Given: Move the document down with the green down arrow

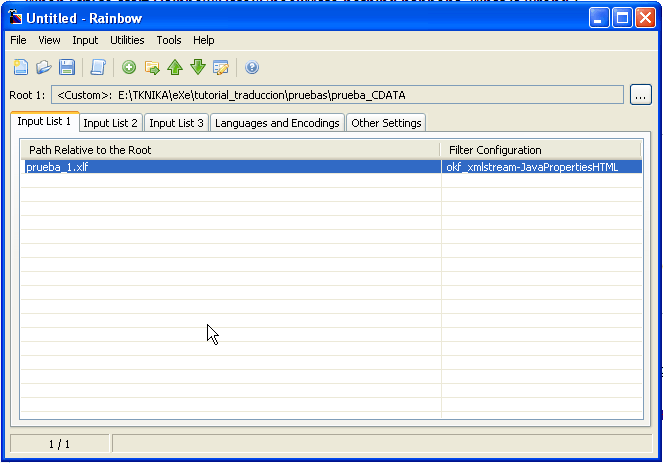Looking at the screenshot, I should pyautogui.click(x=198, y=67).
